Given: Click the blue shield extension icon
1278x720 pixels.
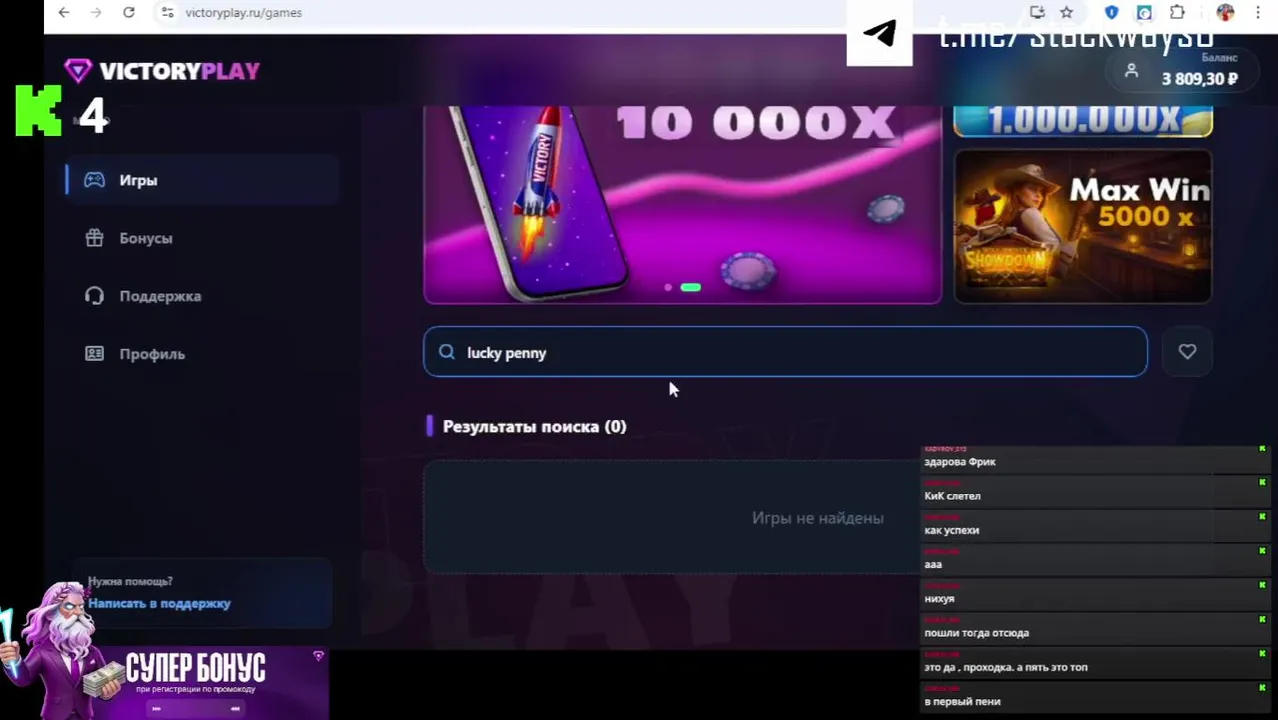Looking at the screenshot, I should coord(1111,12).
